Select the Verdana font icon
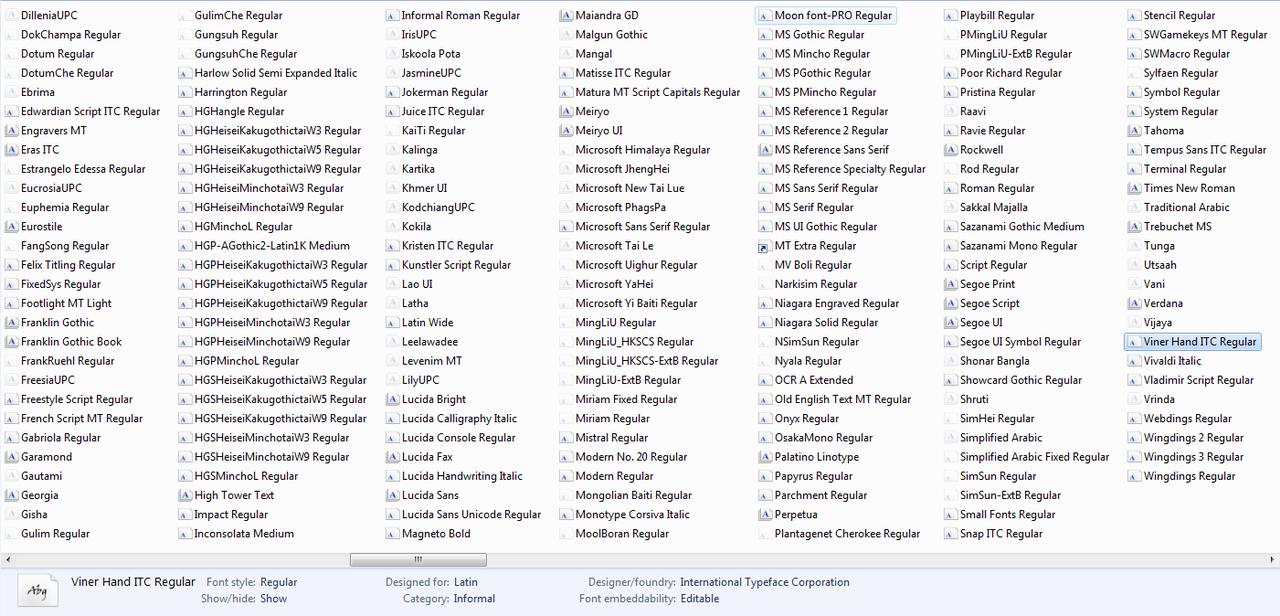1280x616 pixels. pos(1135,303)
